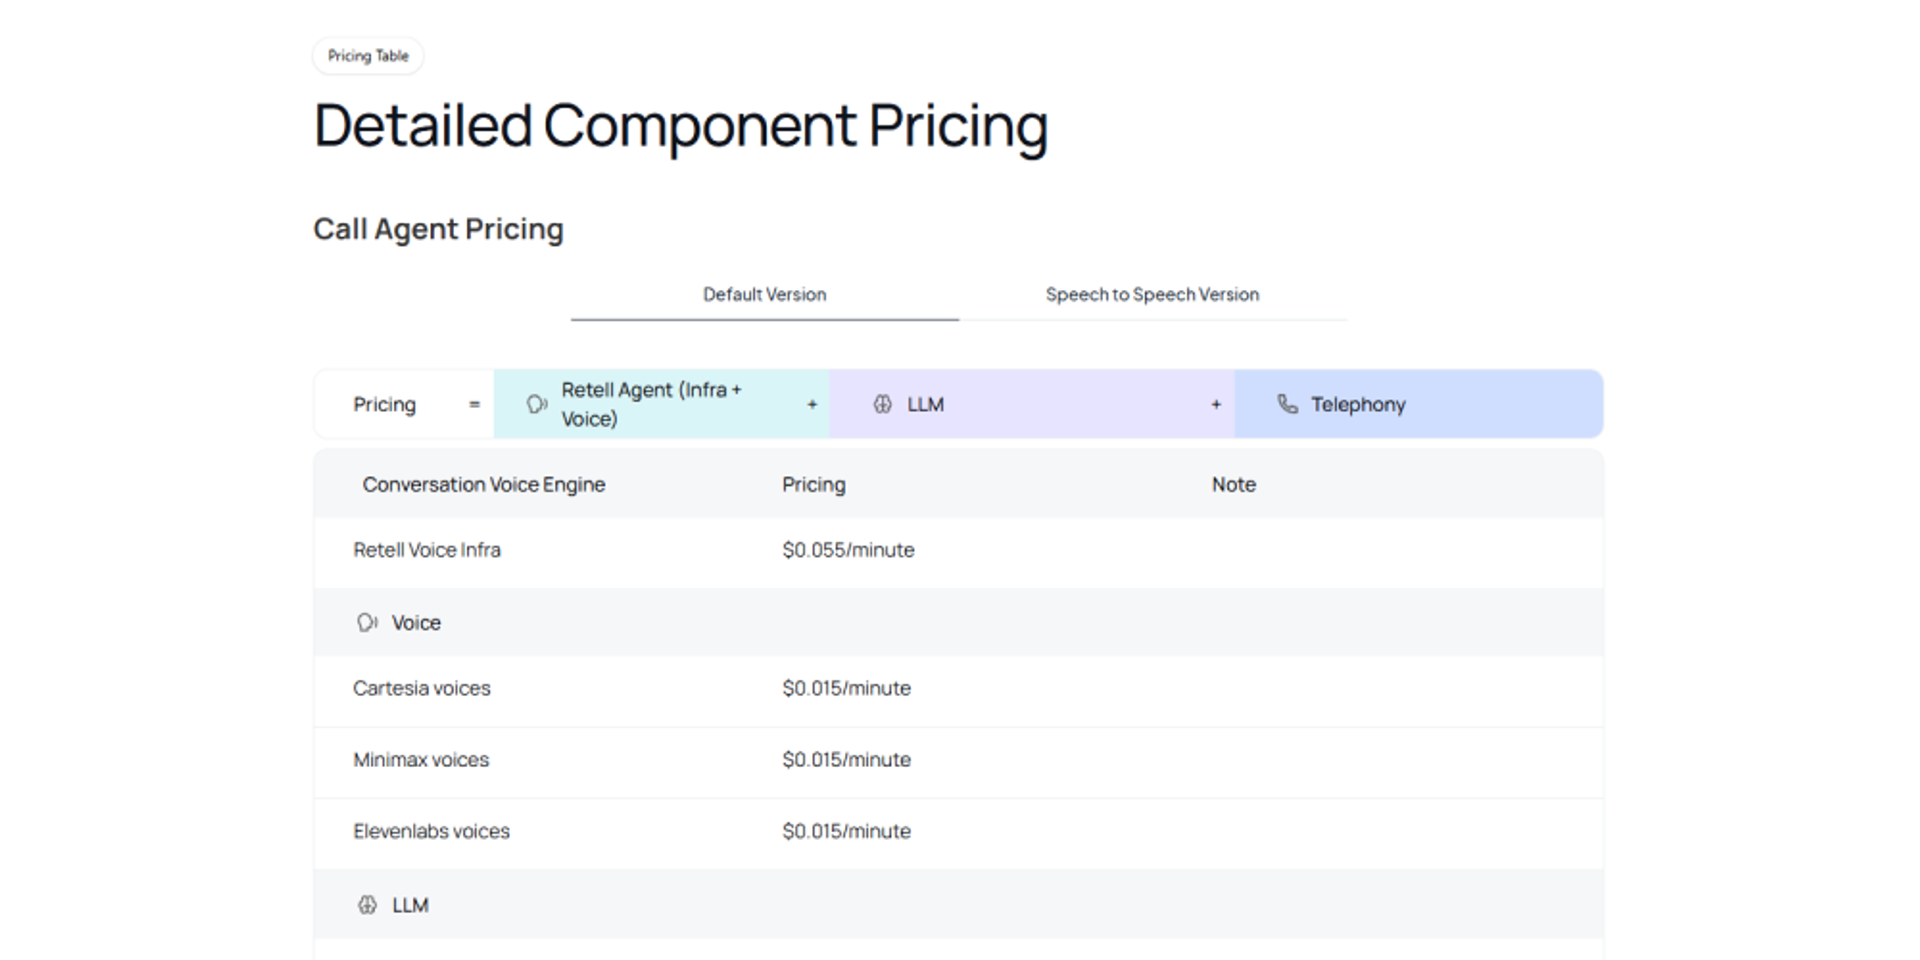Click the LLM section icon below Elevenlabs row

pyautogui.click(x=367, y=905)
